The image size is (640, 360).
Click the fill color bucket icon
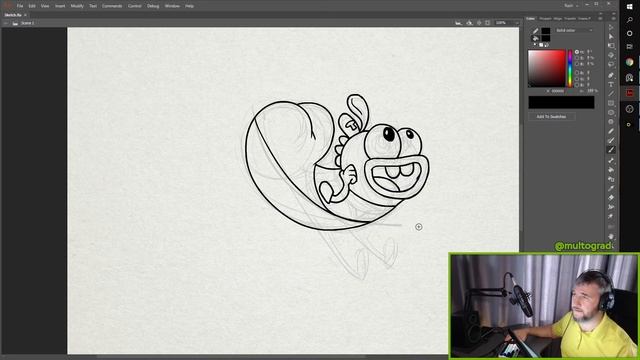point(536,38)
